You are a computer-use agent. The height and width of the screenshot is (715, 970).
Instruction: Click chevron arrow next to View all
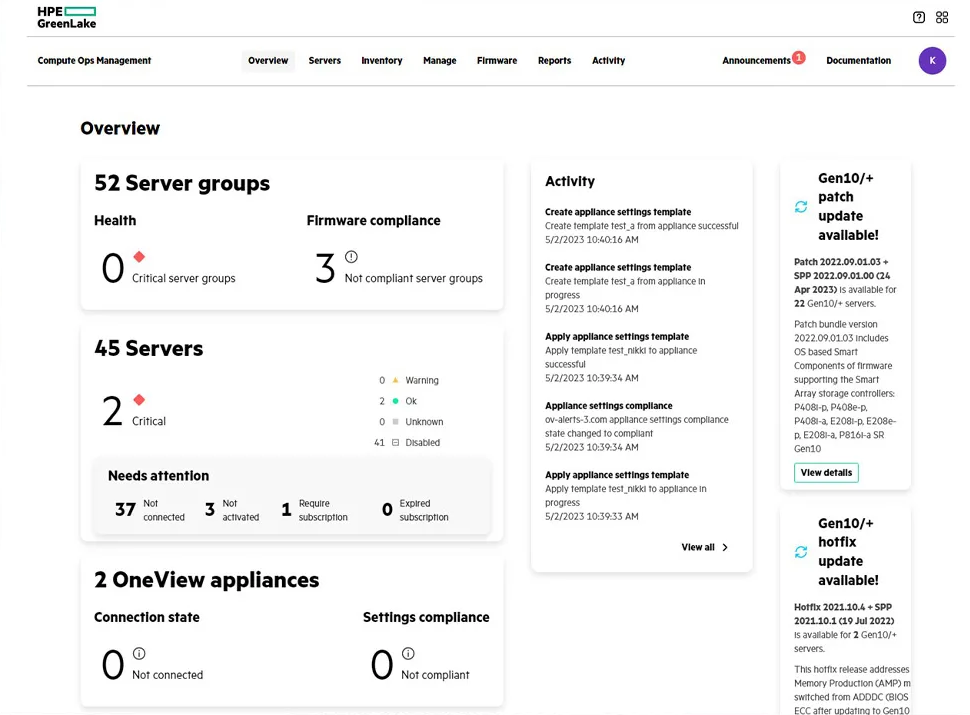click(x=725, y=547)
